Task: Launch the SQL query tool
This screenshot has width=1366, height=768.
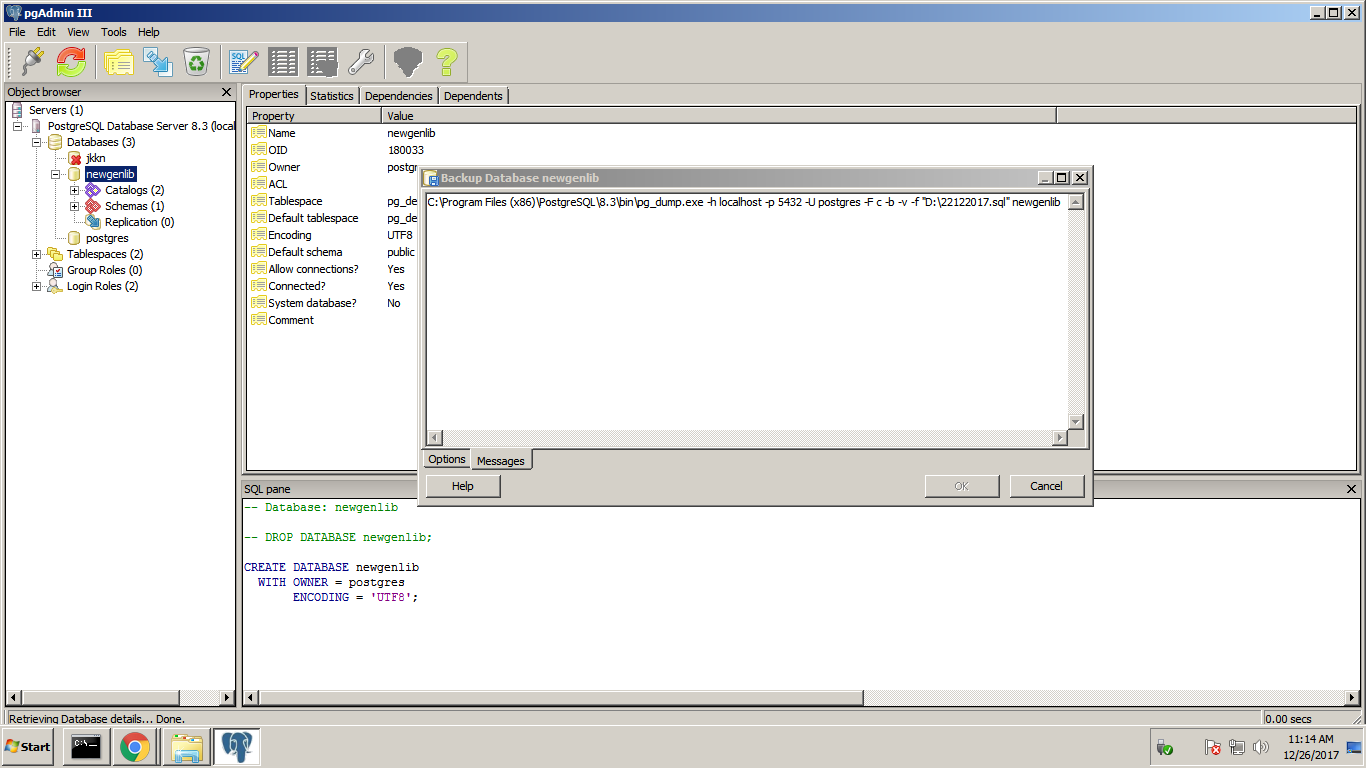Action: coord(244,62)
